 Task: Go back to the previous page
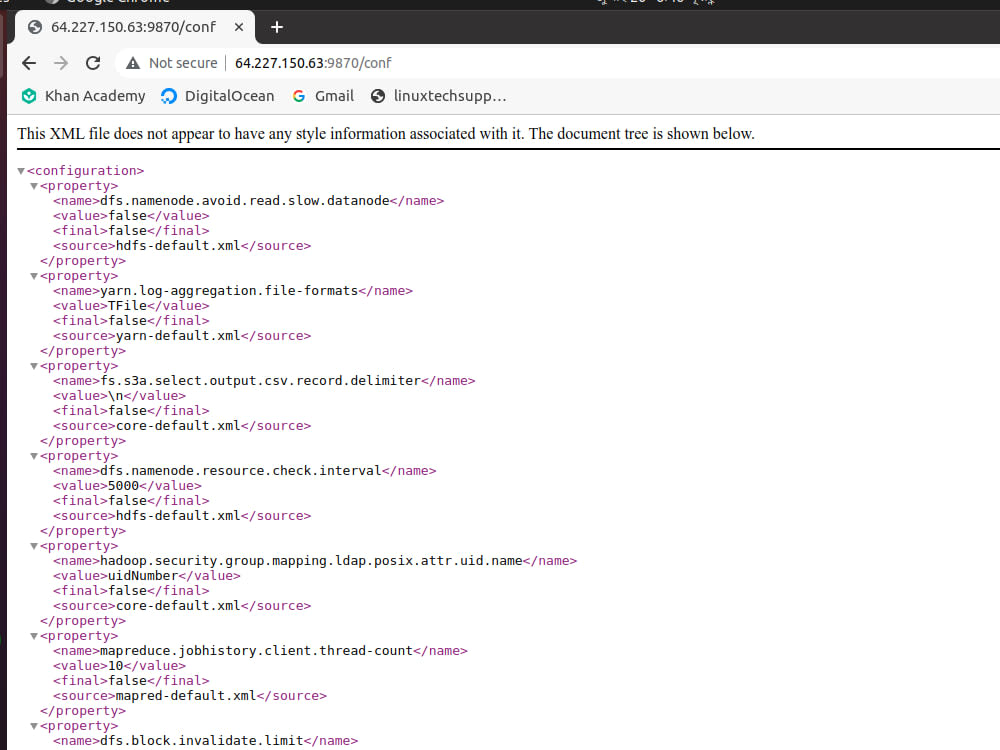pos(29,63)
